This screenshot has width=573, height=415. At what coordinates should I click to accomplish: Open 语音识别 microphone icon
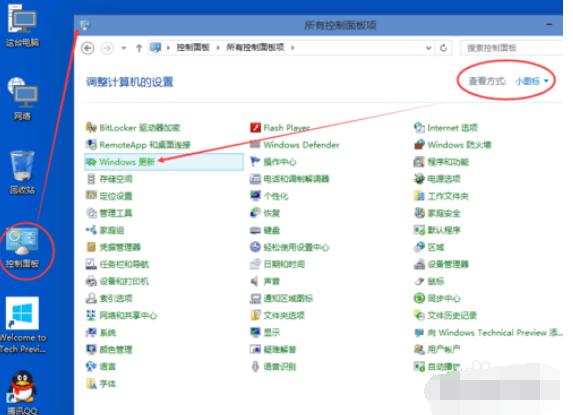coord(255,366)
